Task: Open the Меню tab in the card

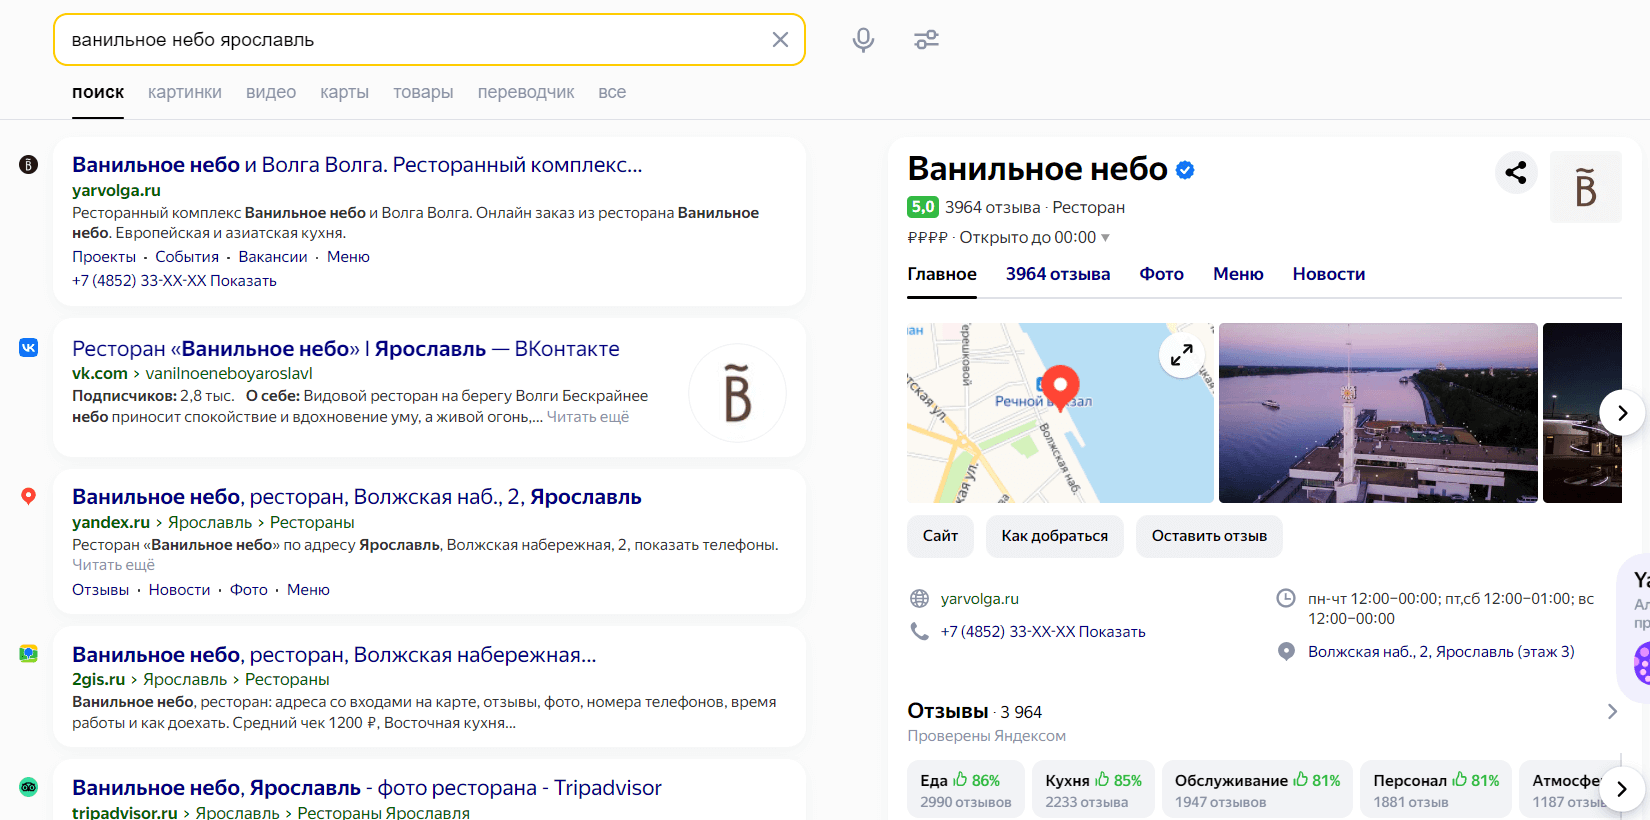Action: [x=1238, y=274]
